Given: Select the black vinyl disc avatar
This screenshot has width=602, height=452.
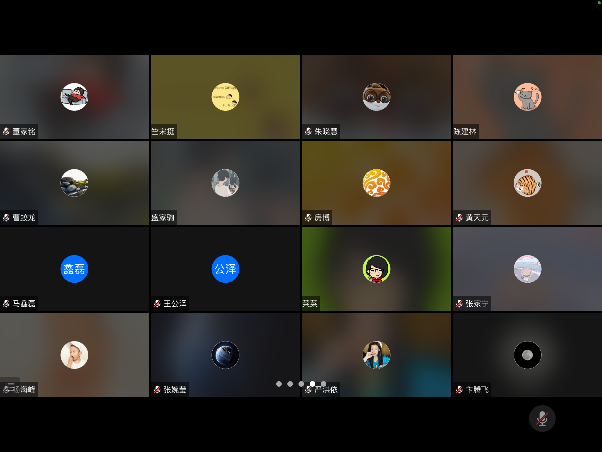Looking at the screenshot, I should pos(527,354).
